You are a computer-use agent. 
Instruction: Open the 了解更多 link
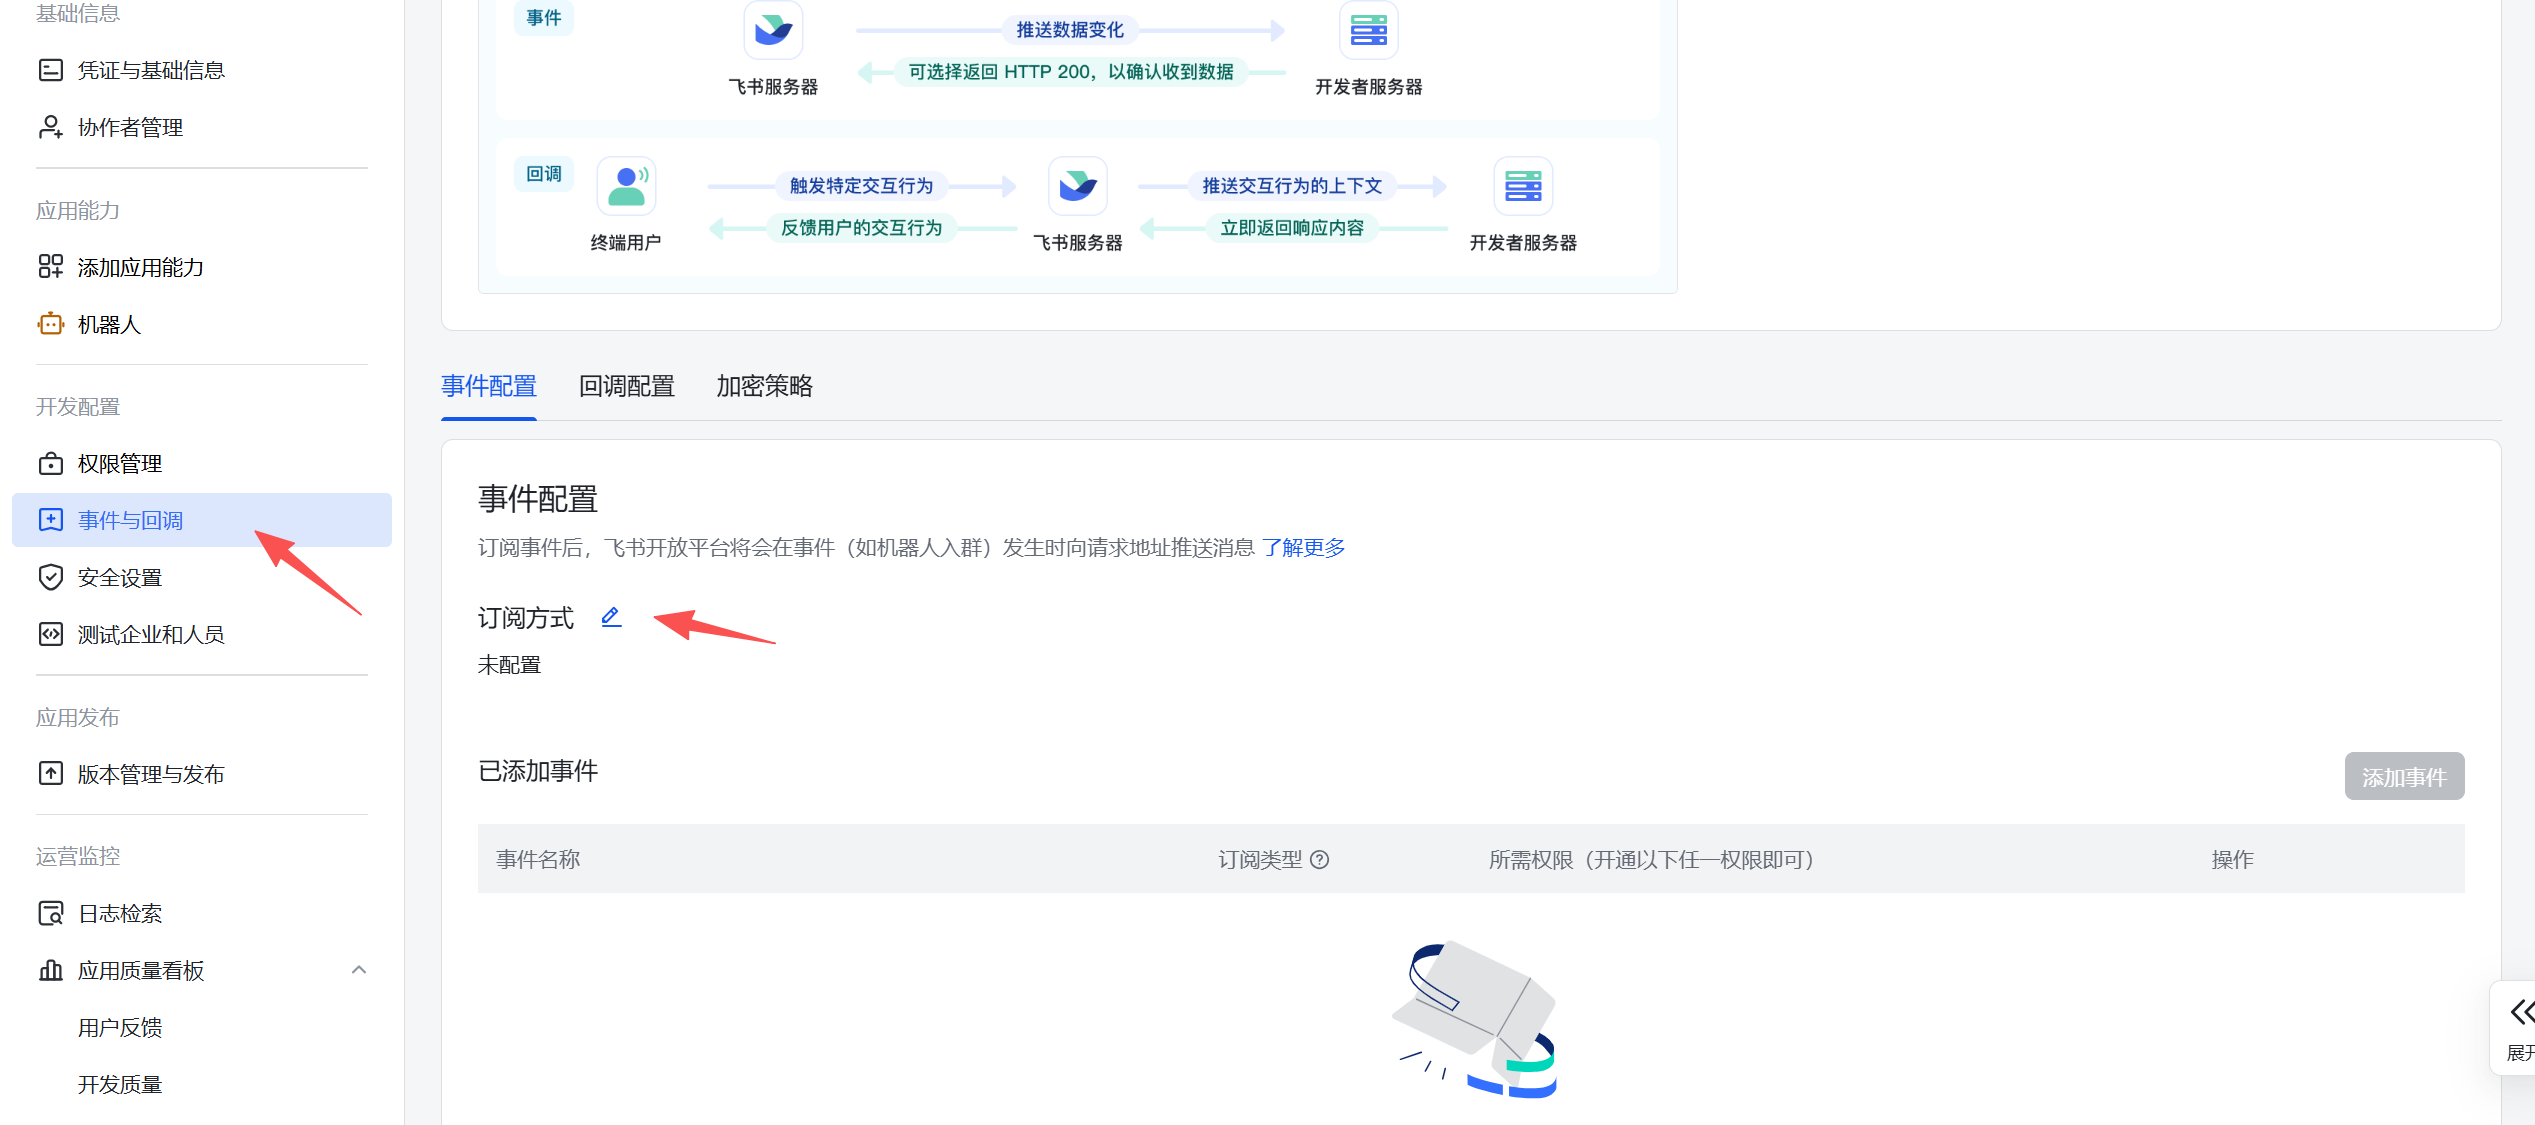click(1303, 548)
